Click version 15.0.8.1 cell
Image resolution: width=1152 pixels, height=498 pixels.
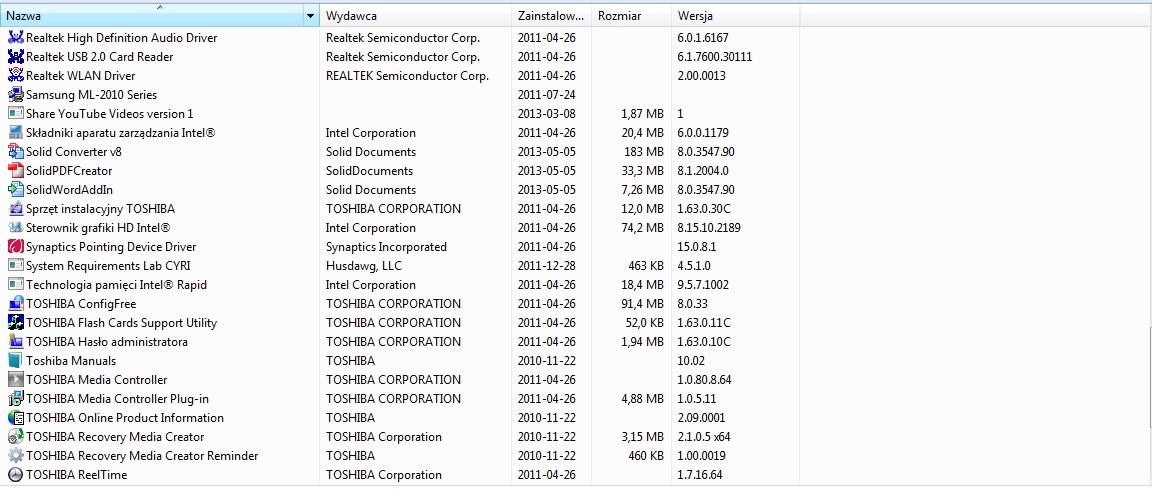696,247
